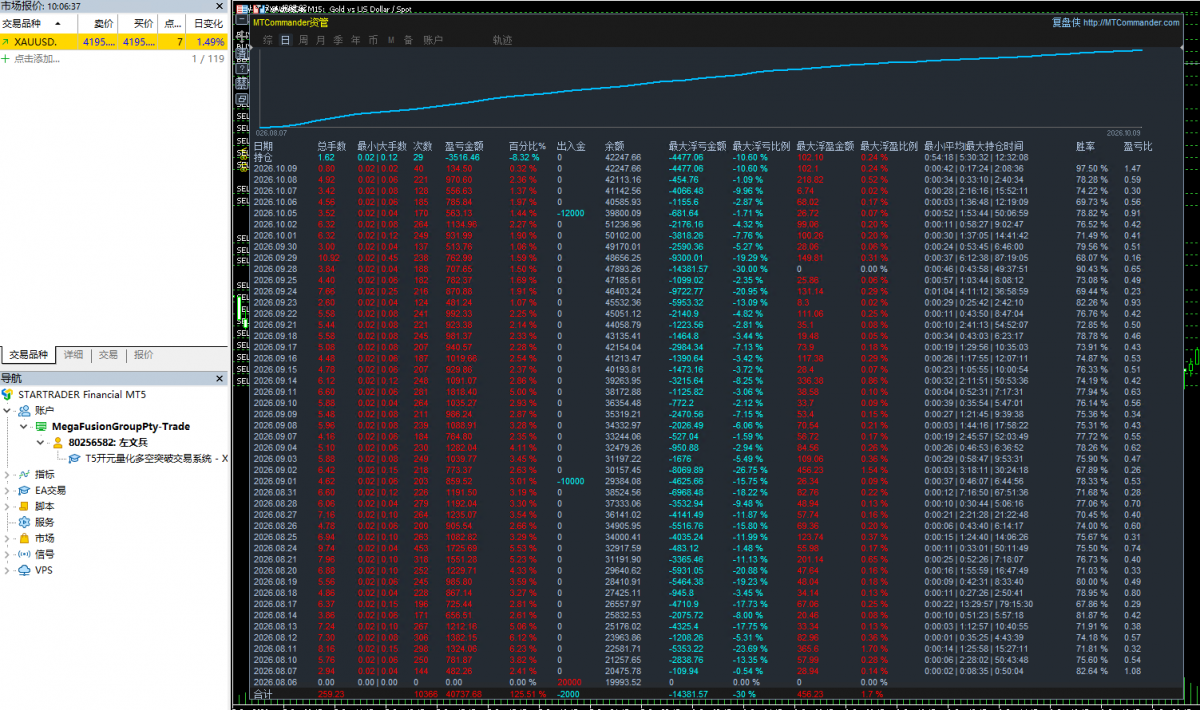Sort by the 交易品种 column header
The width and height of the screenshot is (1200, 710).
40,23
